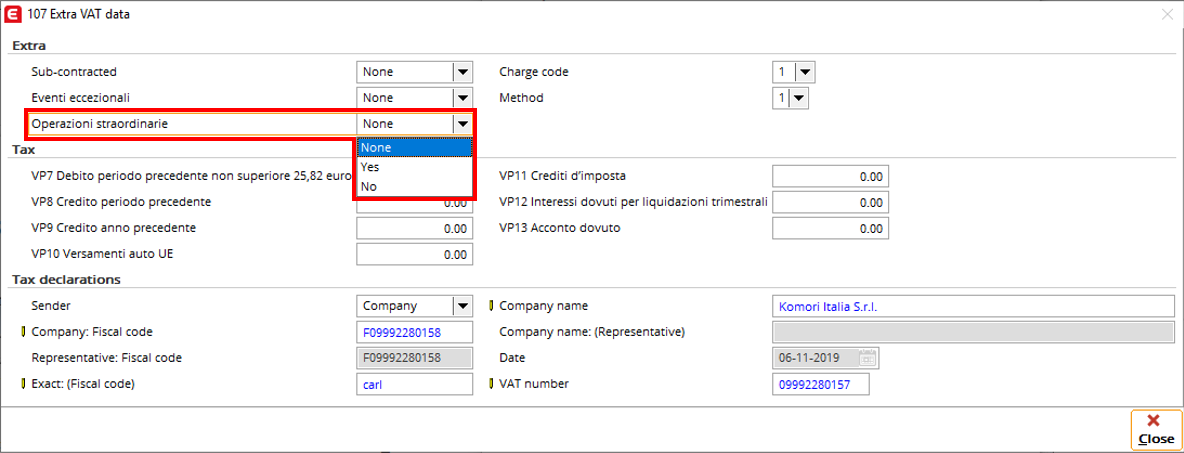Collapse the Operazioni straordinarie dropdown arrow
The image size is (1184, 453).
(x=461, y=124)
